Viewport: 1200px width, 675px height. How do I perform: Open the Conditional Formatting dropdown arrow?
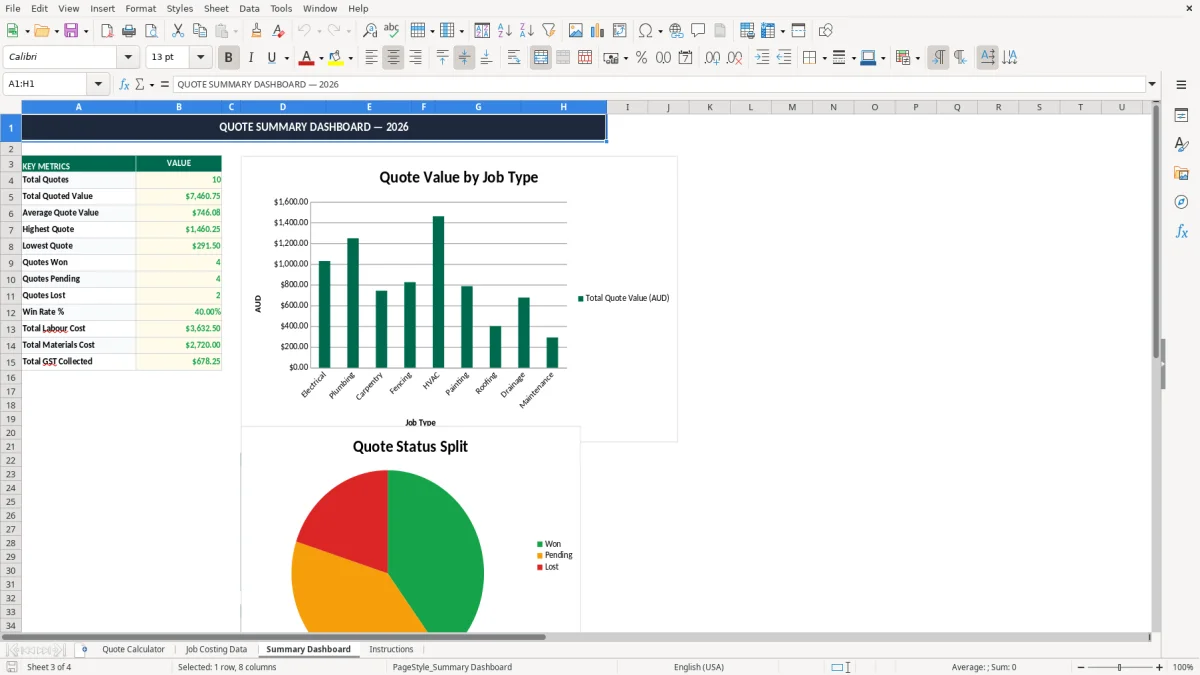click(916, 58)
